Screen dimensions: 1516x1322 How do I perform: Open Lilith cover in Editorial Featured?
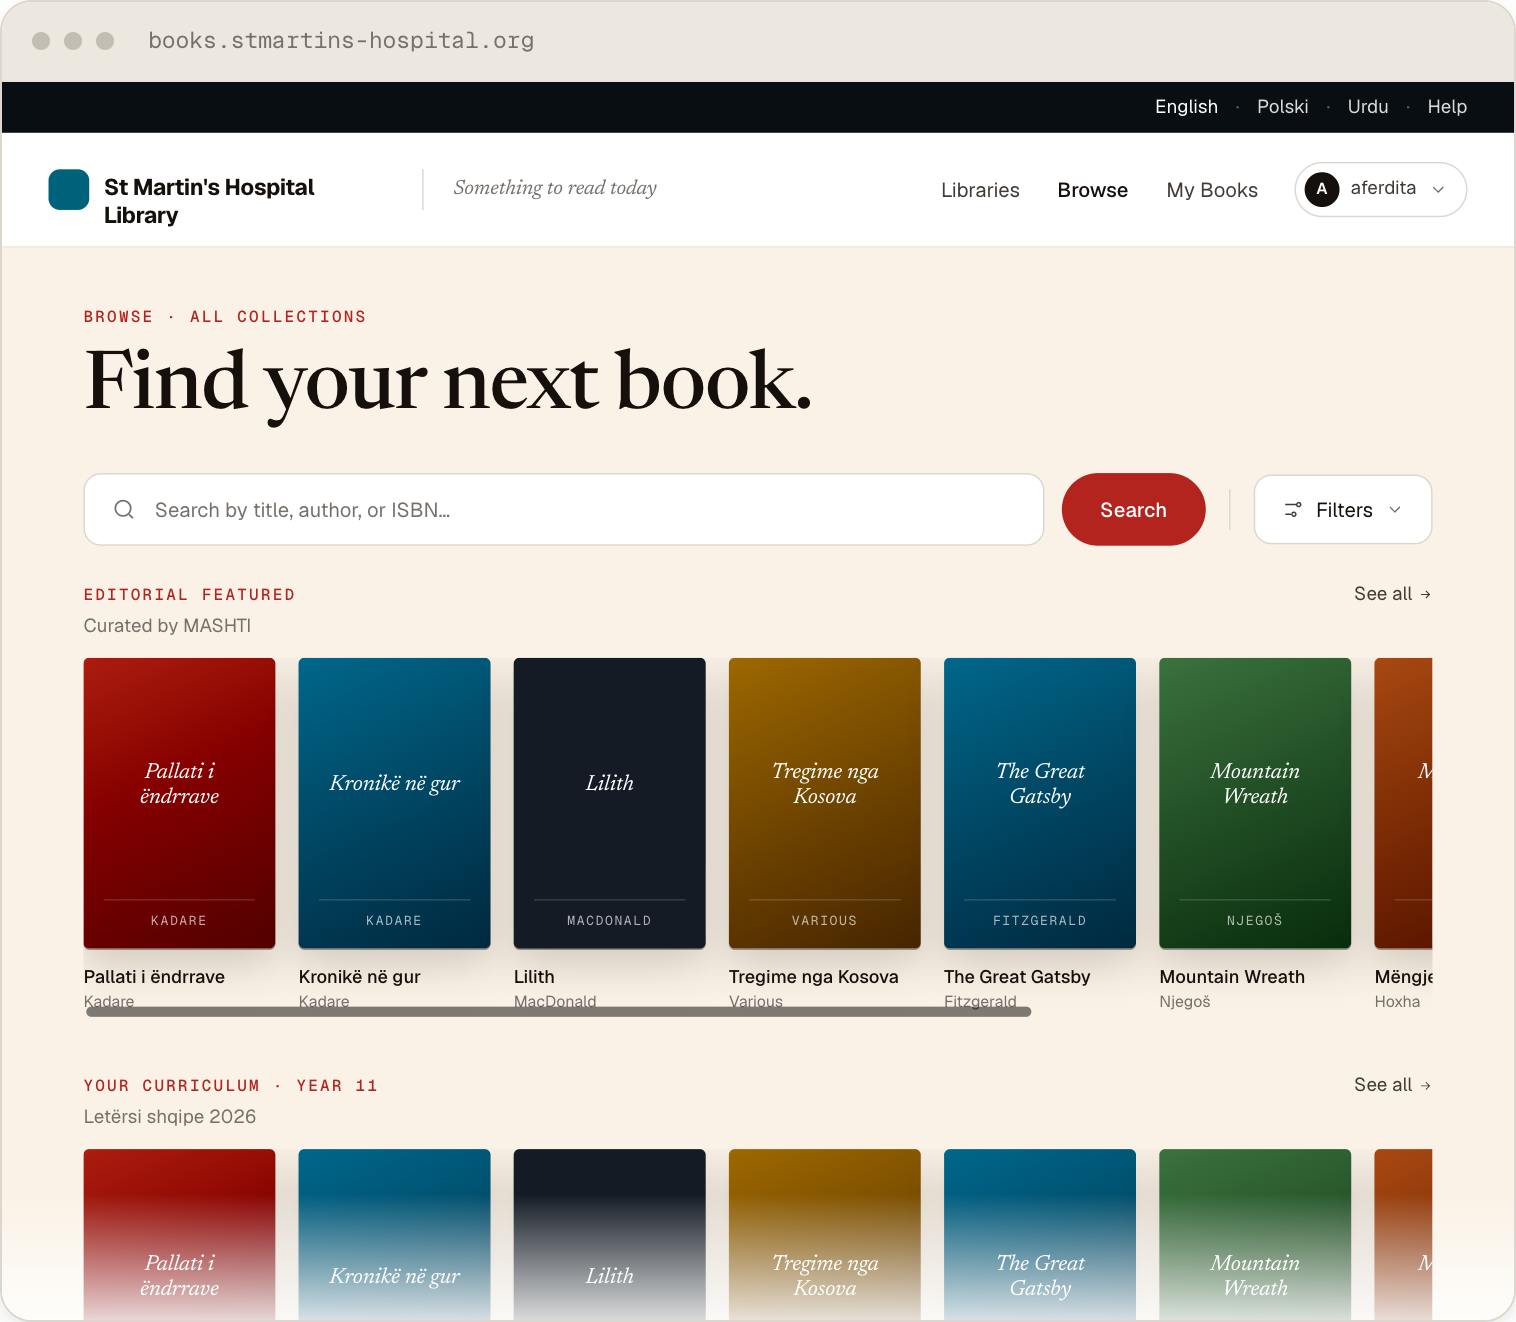point(610,803)
